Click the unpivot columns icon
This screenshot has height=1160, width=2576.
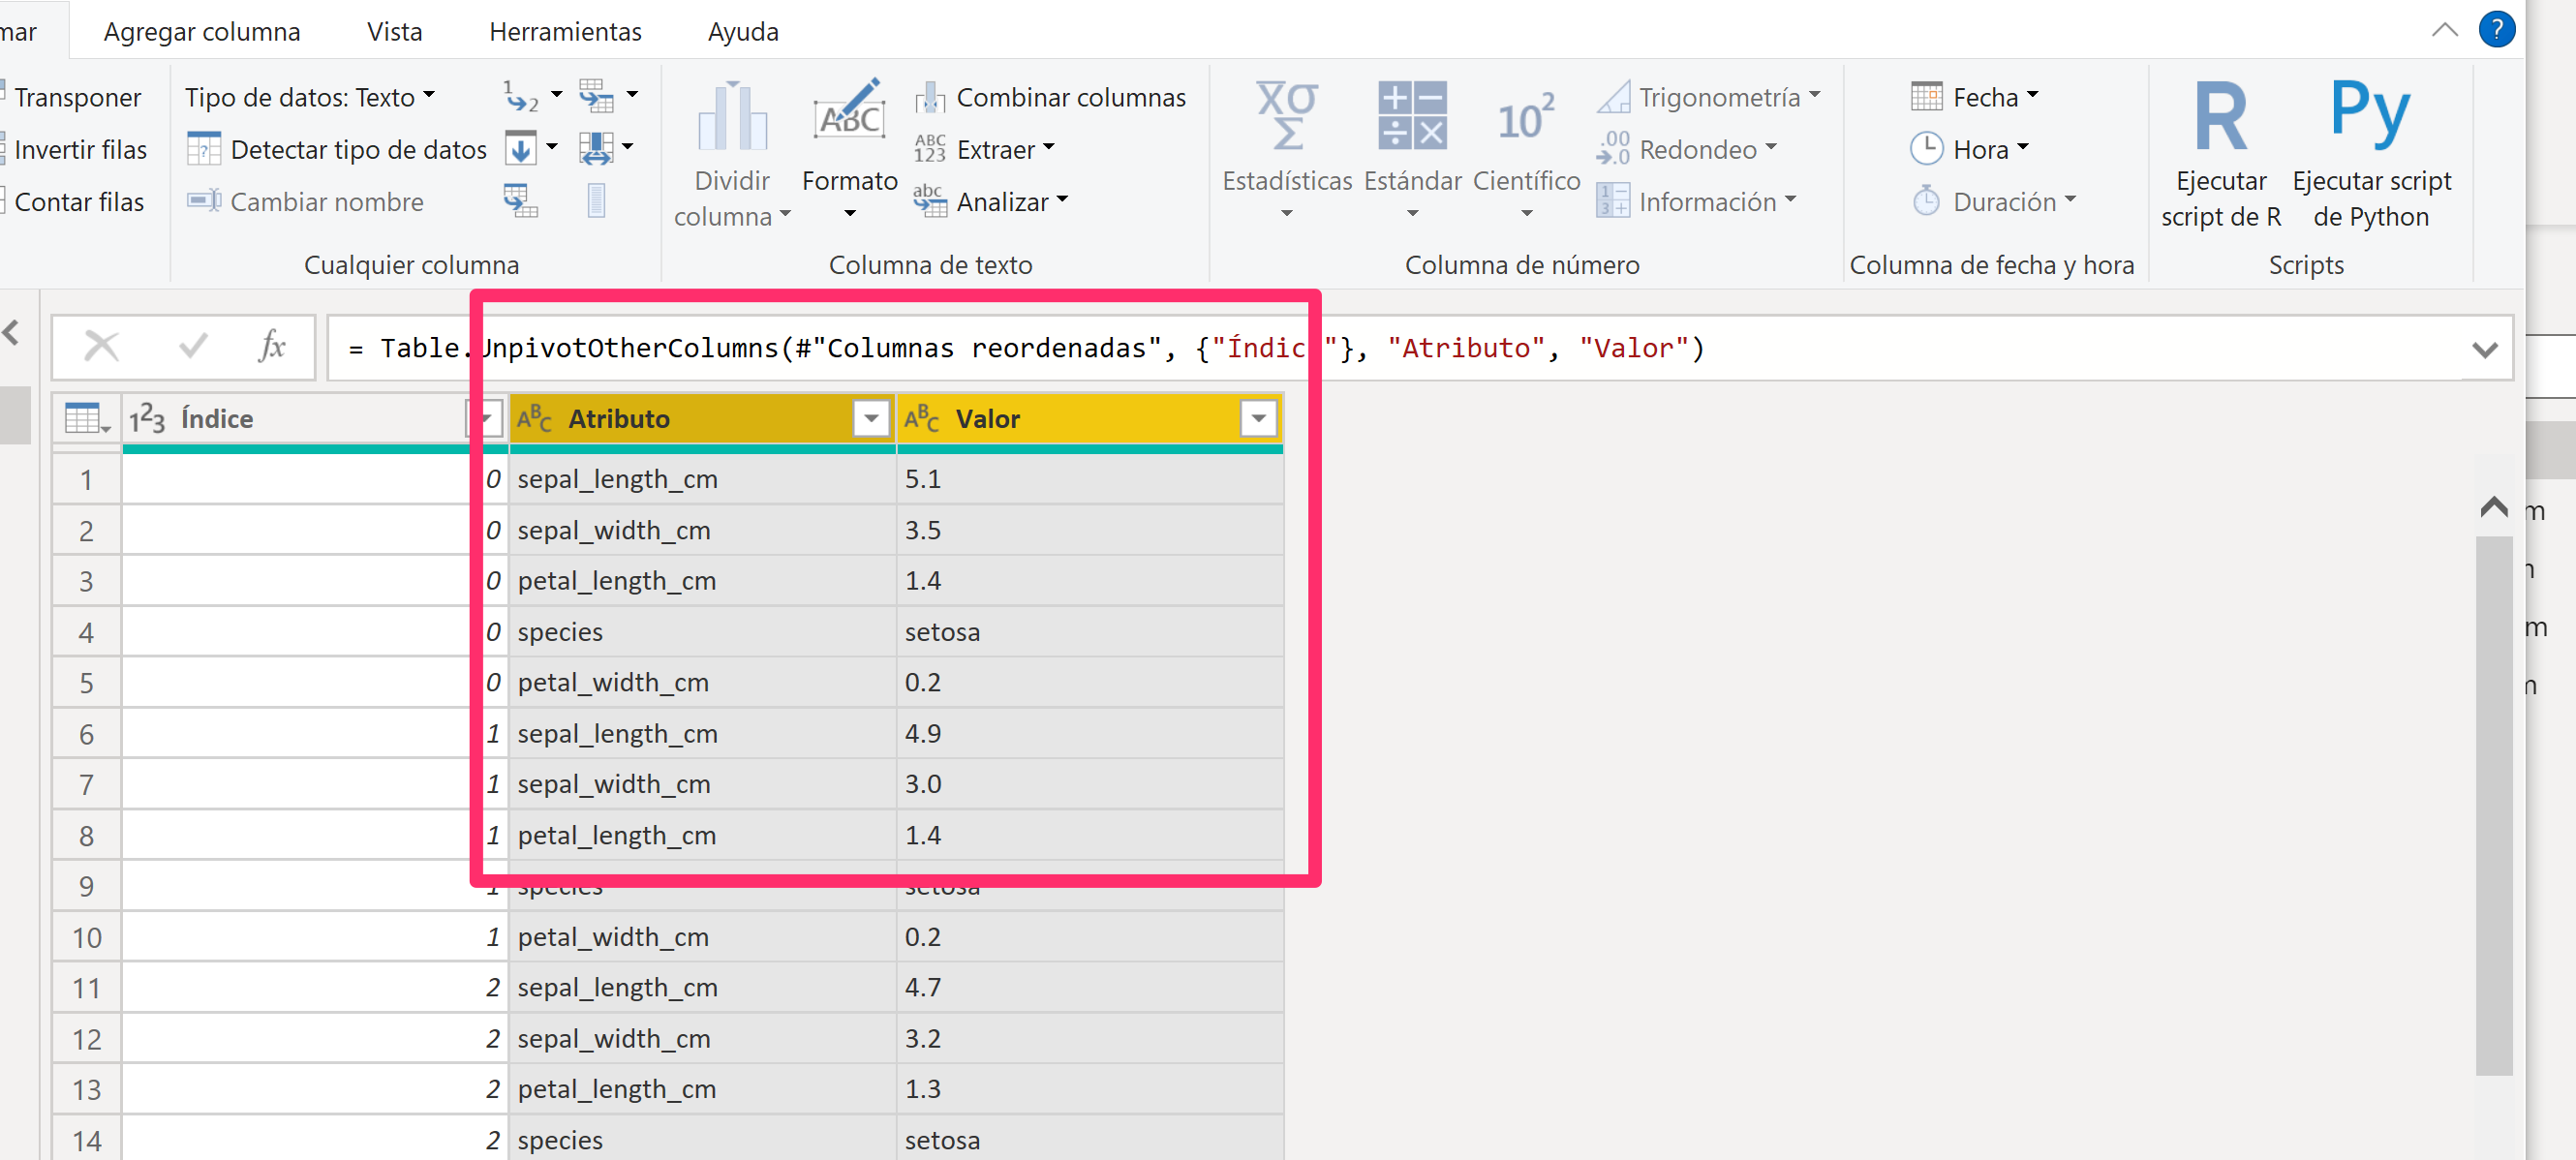pos(597,96)
